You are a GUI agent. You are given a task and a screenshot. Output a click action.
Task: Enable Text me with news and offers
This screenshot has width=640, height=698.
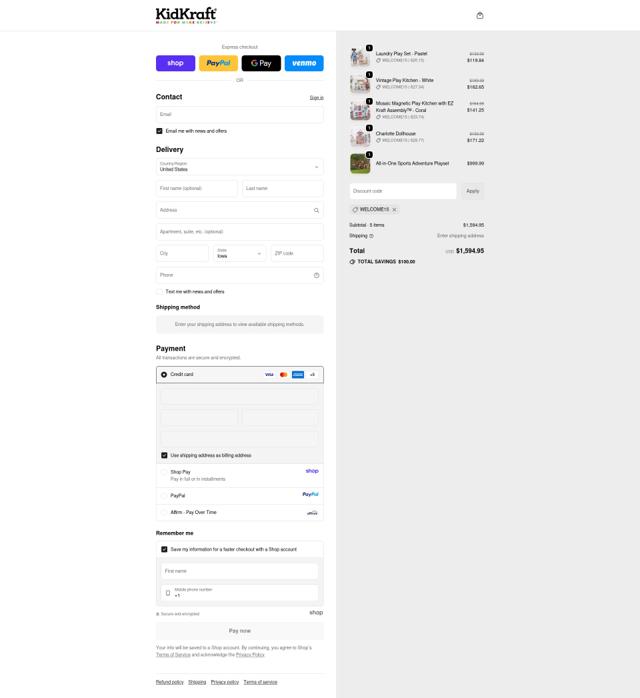pyautogui.click(x=159, y=292)
